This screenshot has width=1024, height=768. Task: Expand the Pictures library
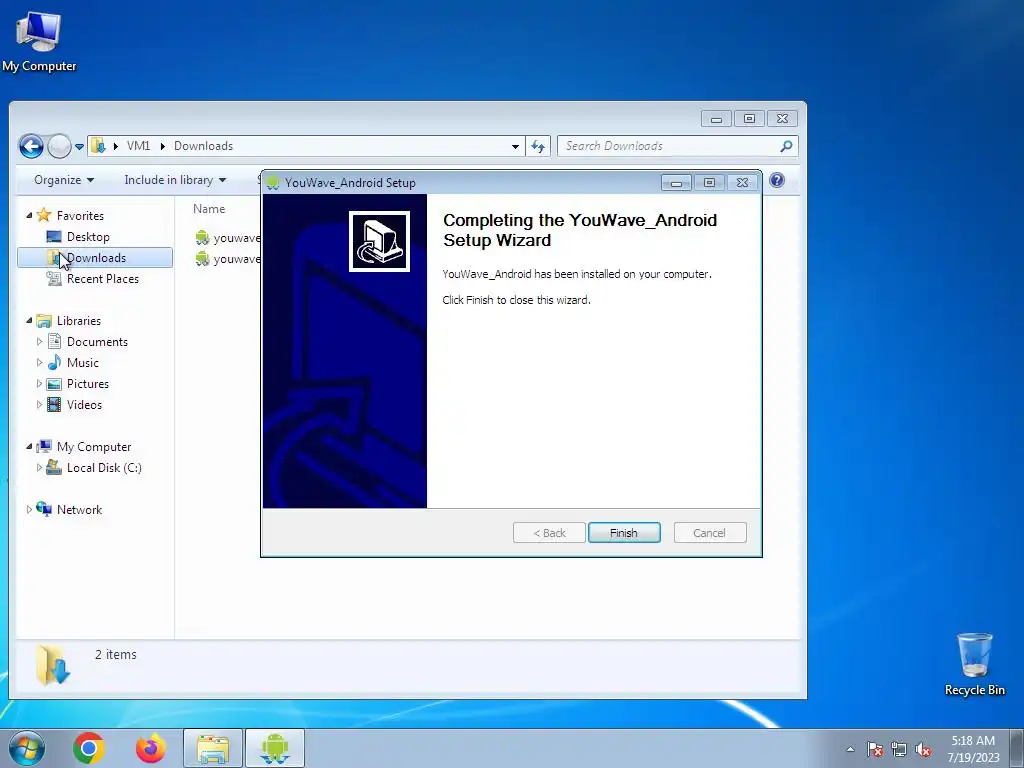pyautogui.click(x=39, y=383)
